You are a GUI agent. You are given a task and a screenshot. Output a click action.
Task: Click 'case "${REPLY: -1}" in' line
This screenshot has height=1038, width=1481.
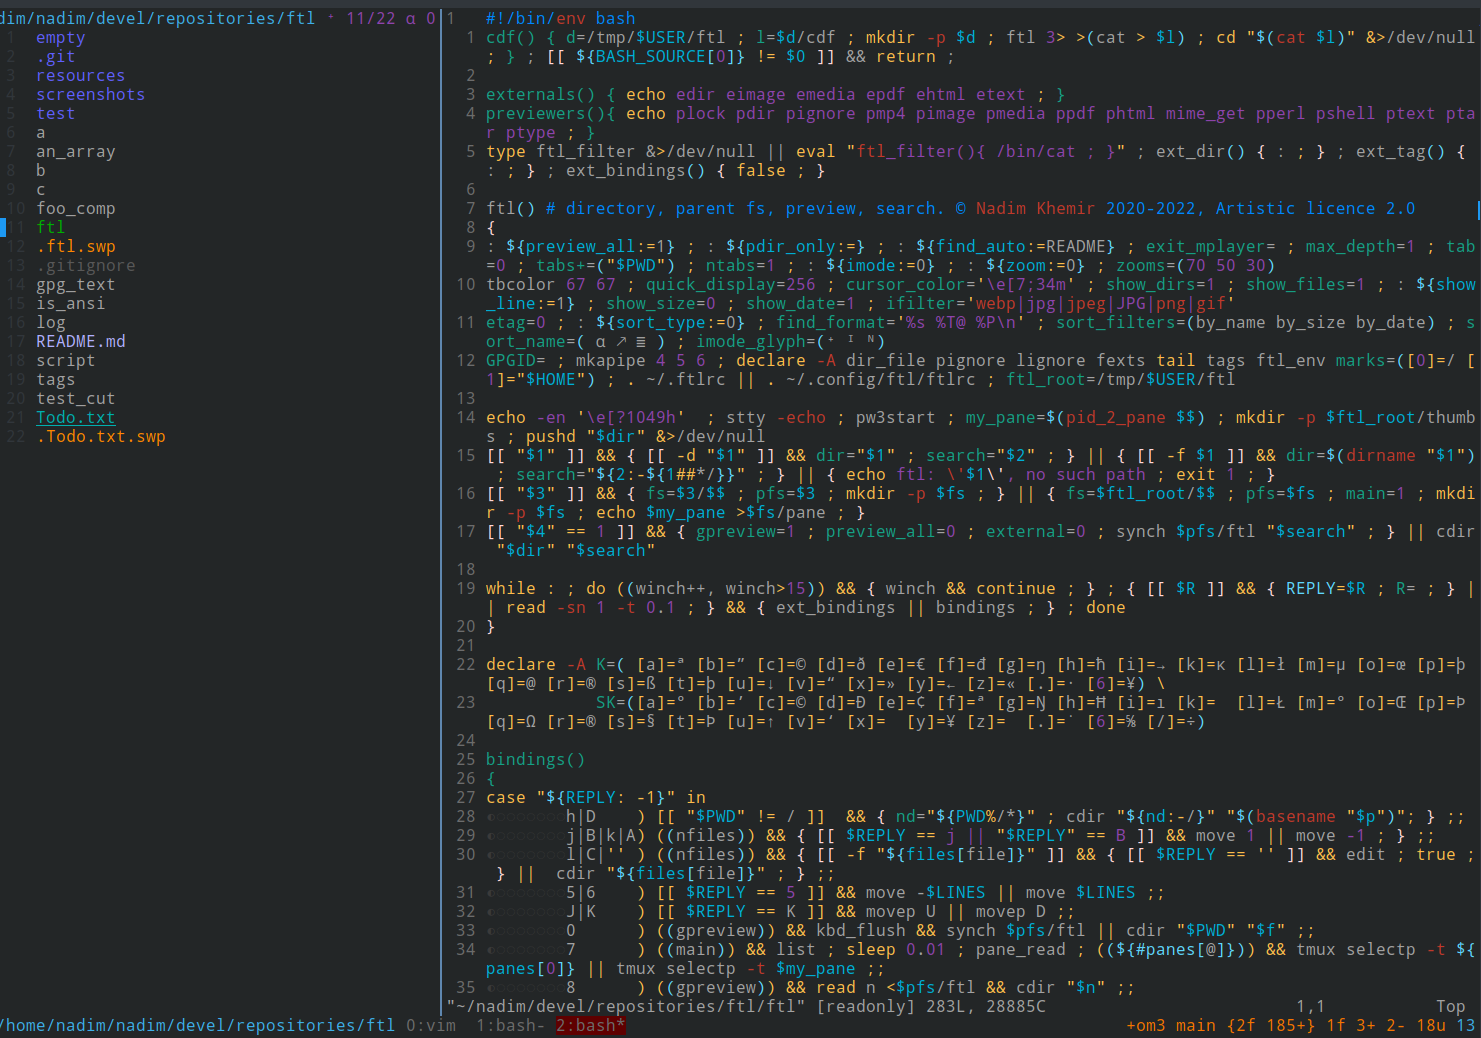click(596, 798)
